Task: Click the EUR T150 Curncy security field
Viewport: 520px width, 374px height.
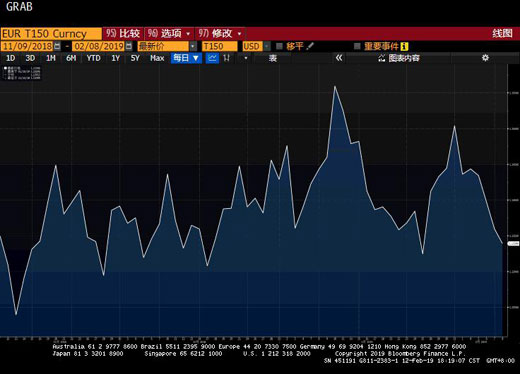Action: coord(51,34)
